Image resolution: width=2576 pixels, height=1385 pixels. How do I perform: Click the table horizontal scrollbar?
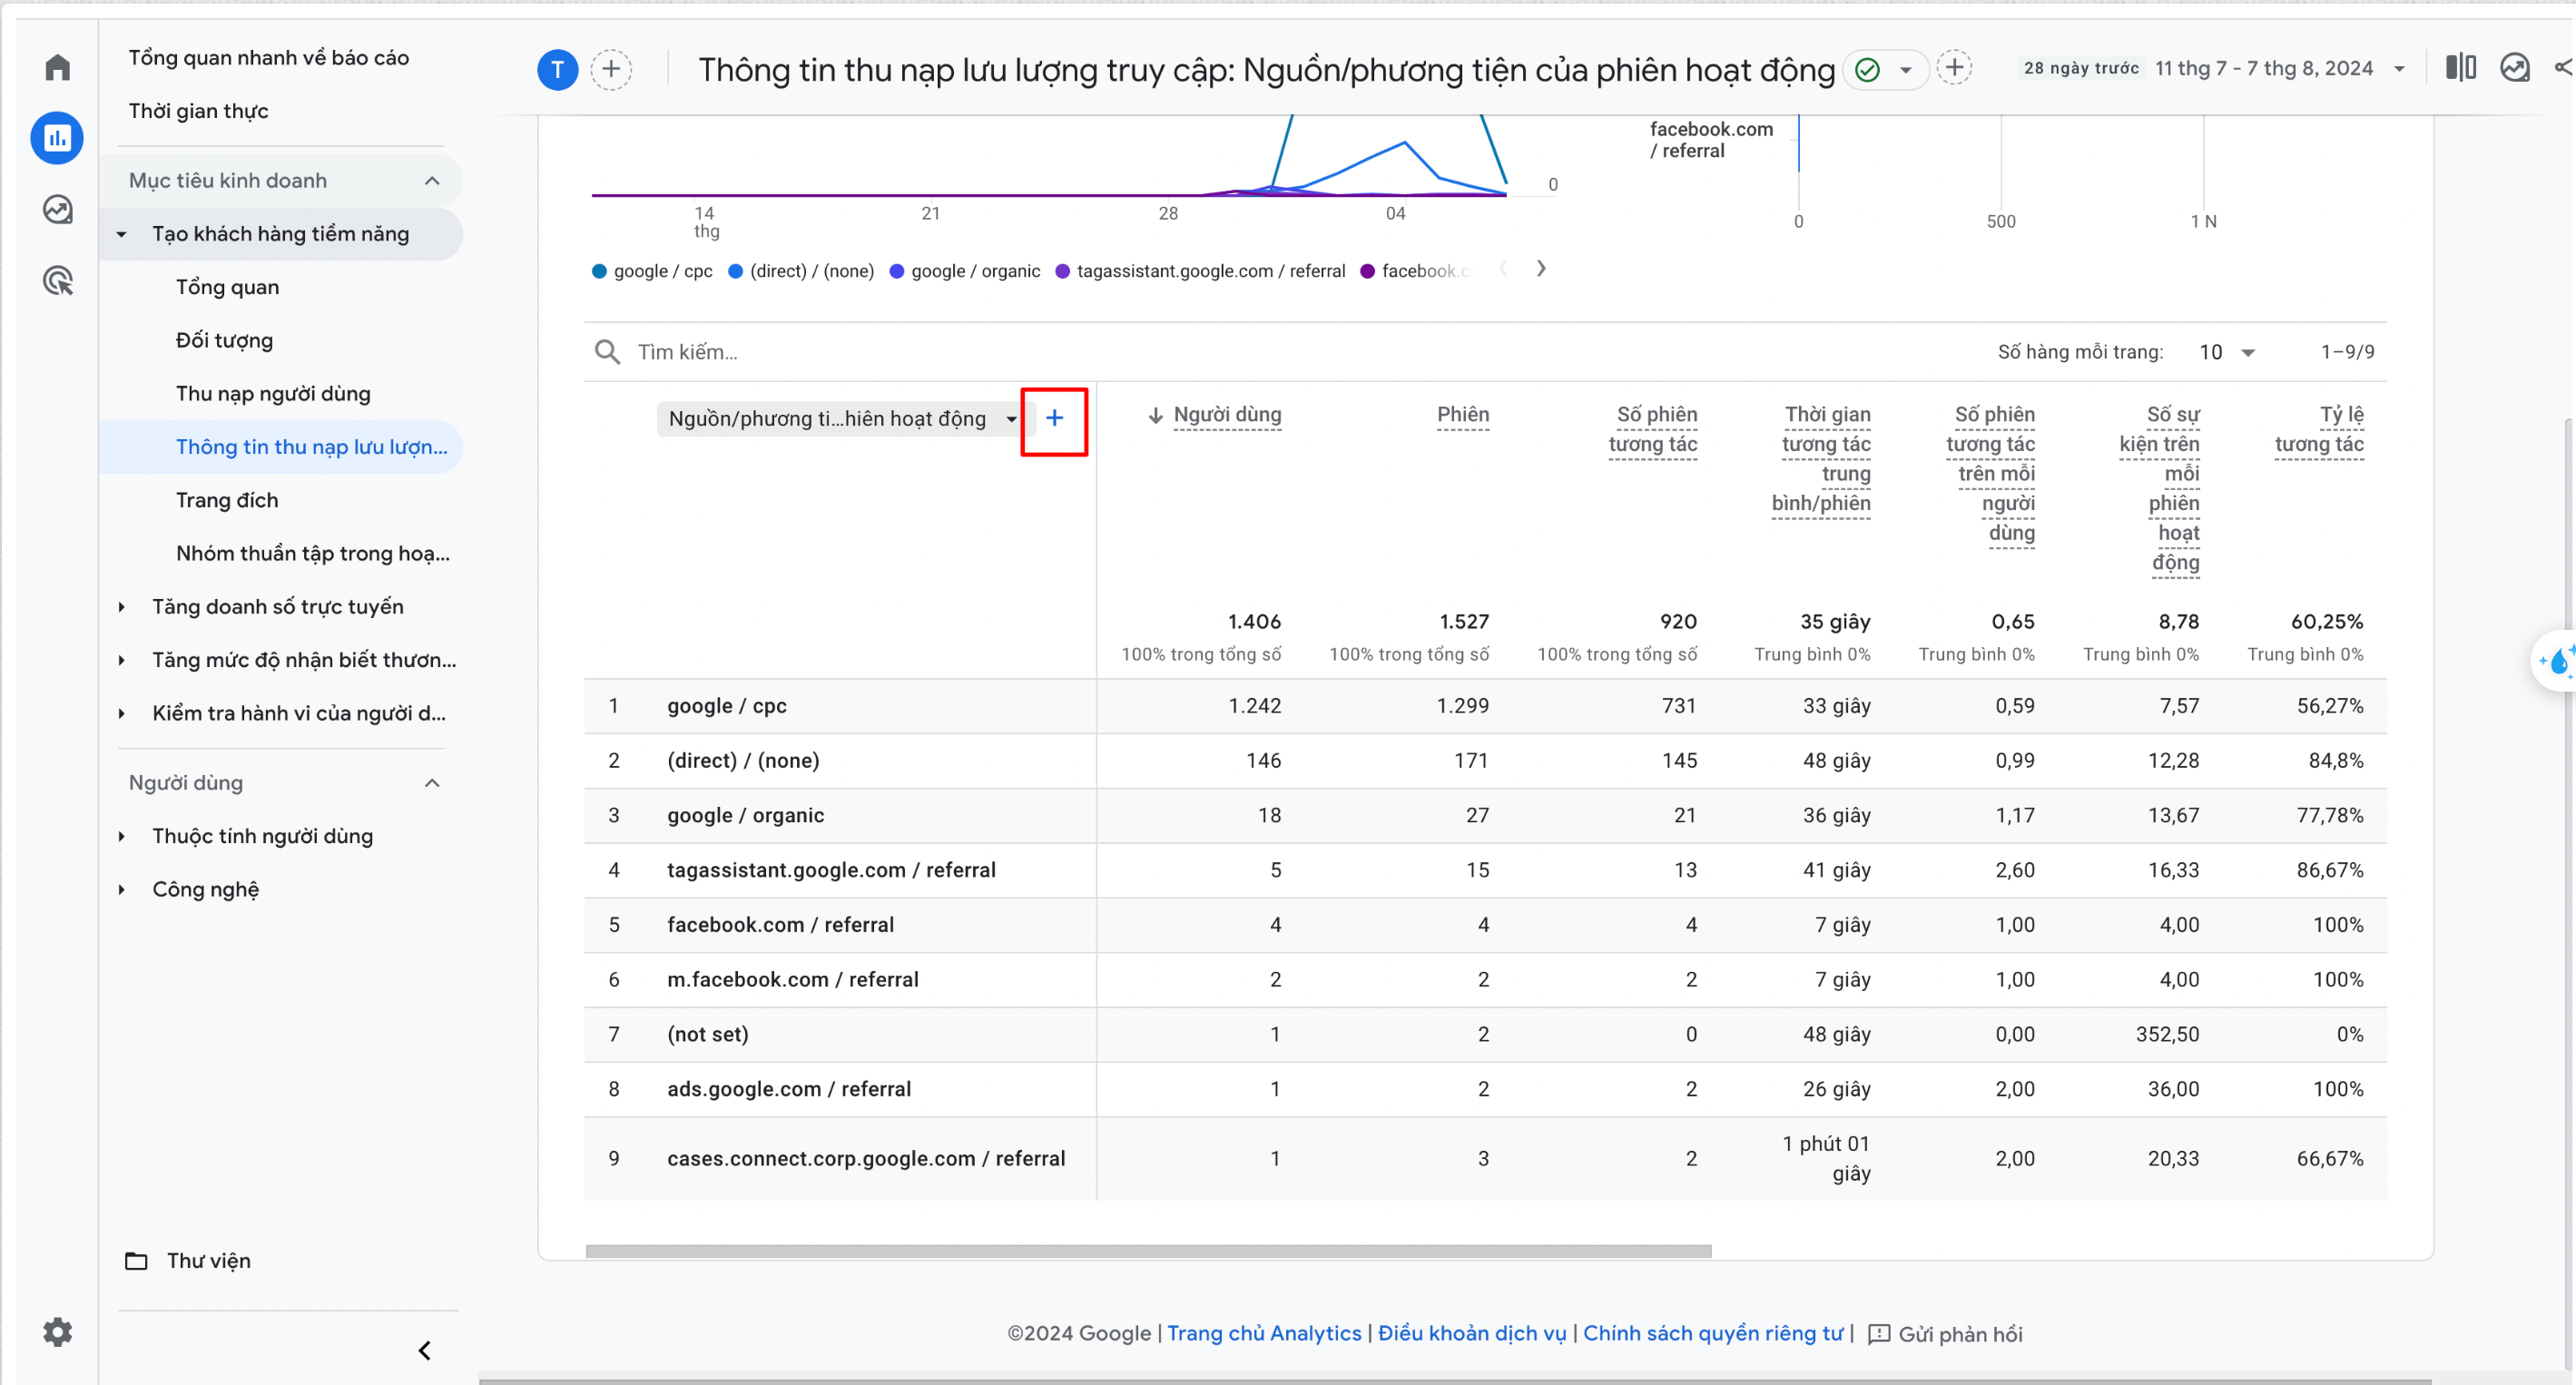coord(1148,1251)
